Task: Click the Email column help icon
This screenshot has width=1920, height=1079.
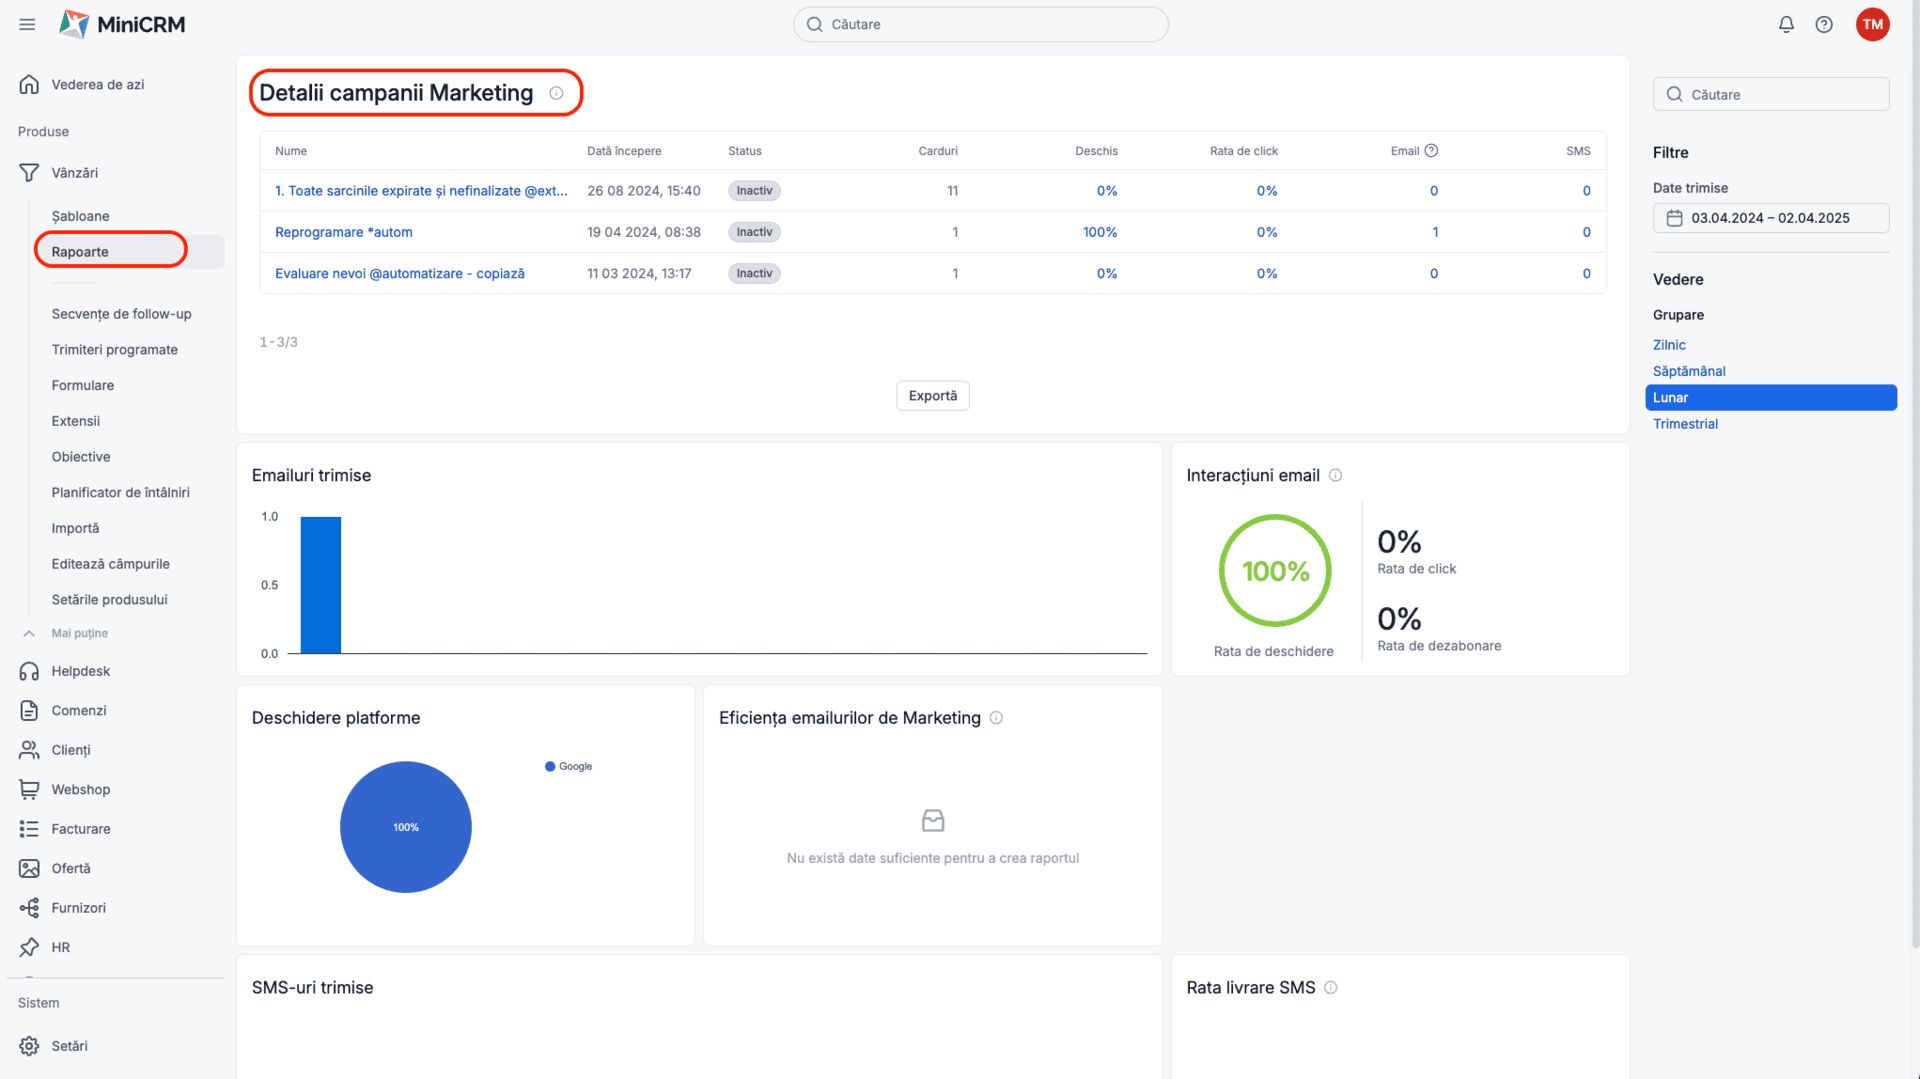Action: tap(1431, 151)
